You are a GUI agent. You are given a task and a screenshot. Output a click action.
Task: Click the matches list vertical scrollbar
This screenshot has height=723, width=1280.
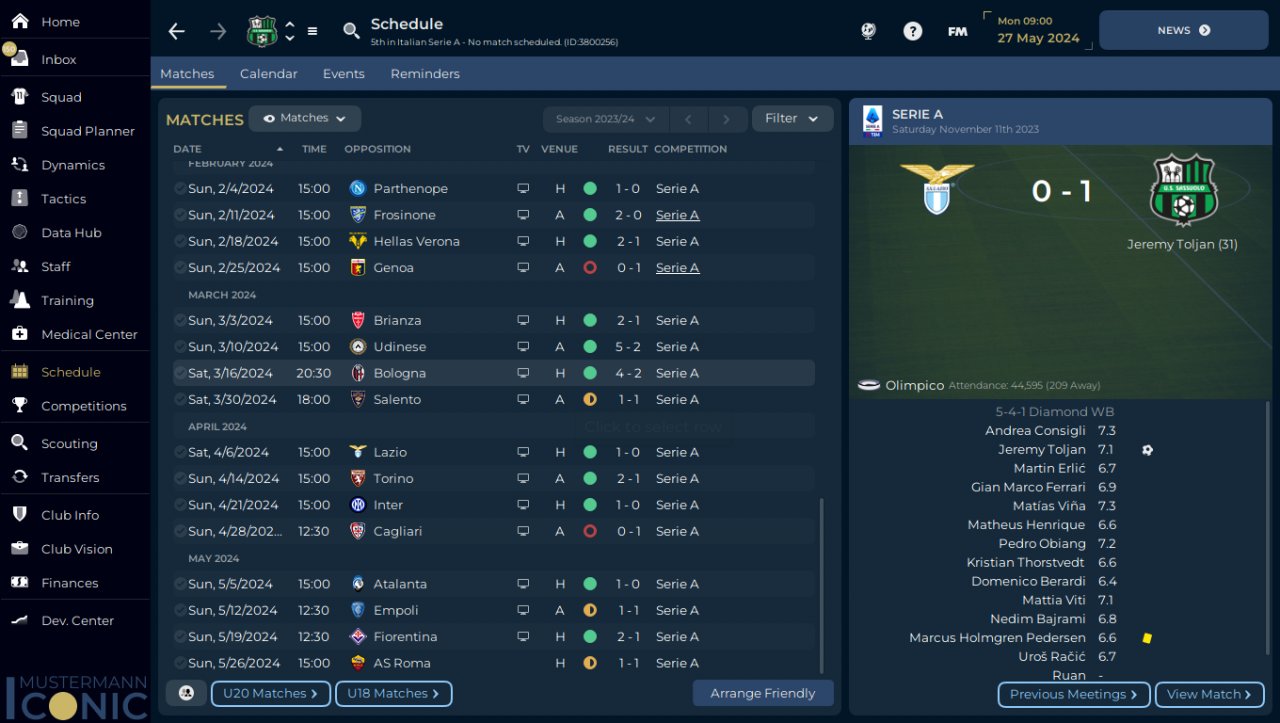(x=822, y=585)
